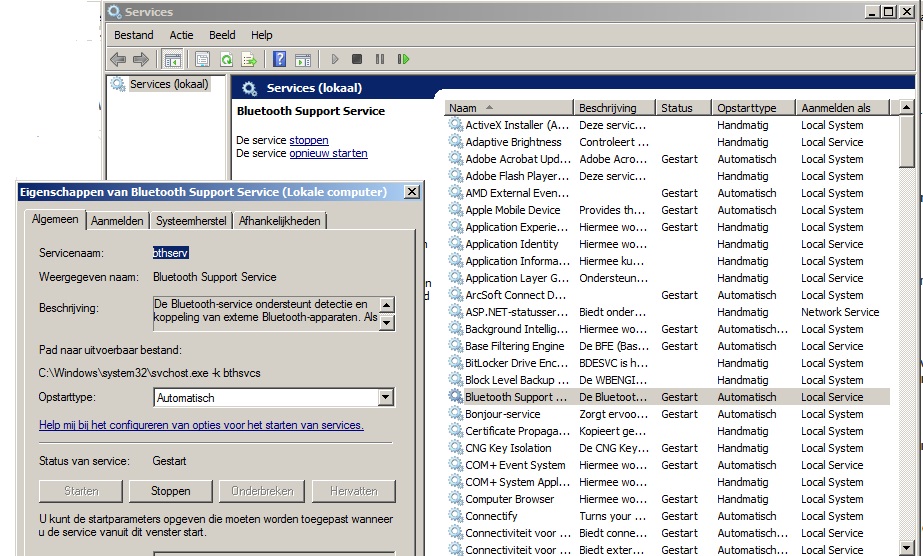Toggle the console tree pane icon

tap(172, 59)
